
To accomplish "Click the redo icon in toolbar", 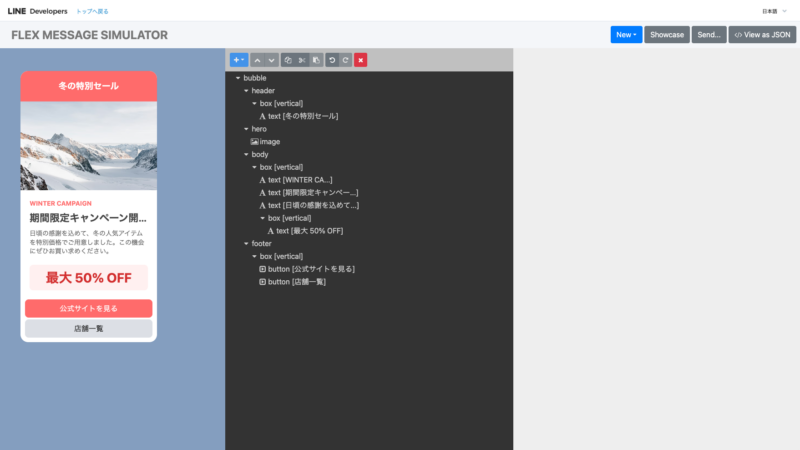I will coord(346,60).
